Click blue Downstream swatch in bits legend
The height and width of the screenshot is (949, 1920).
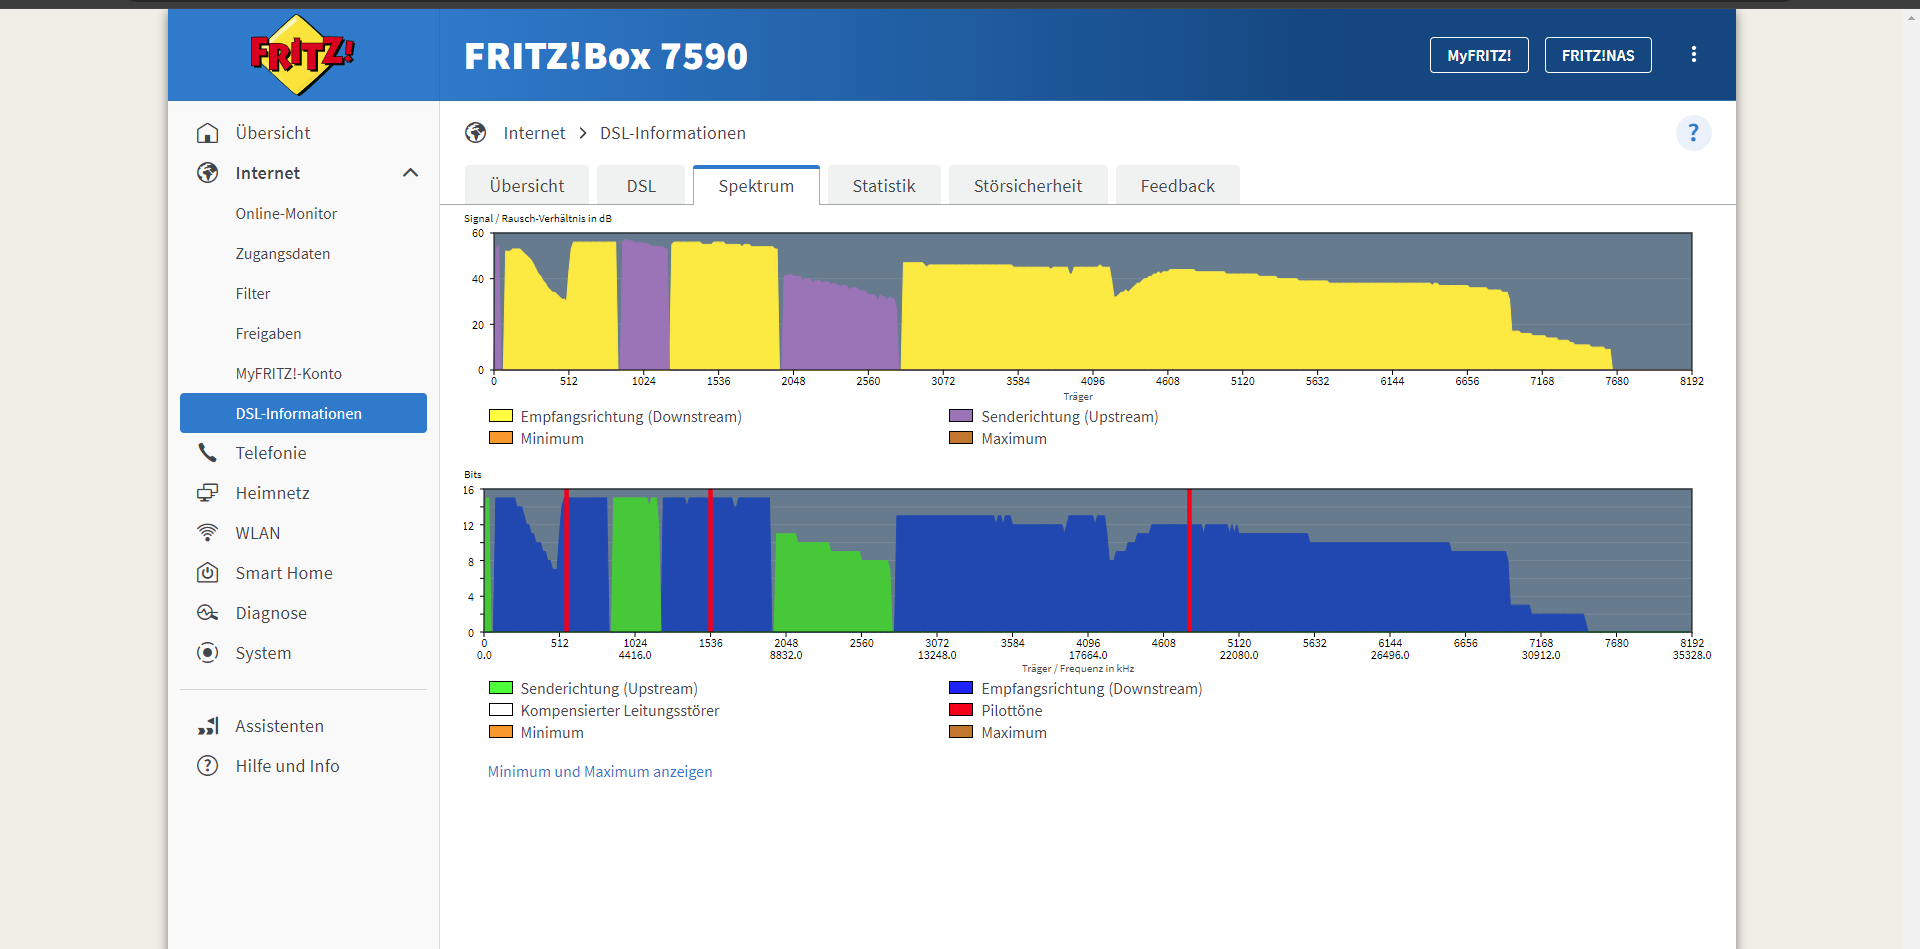(x=961, y=688)
